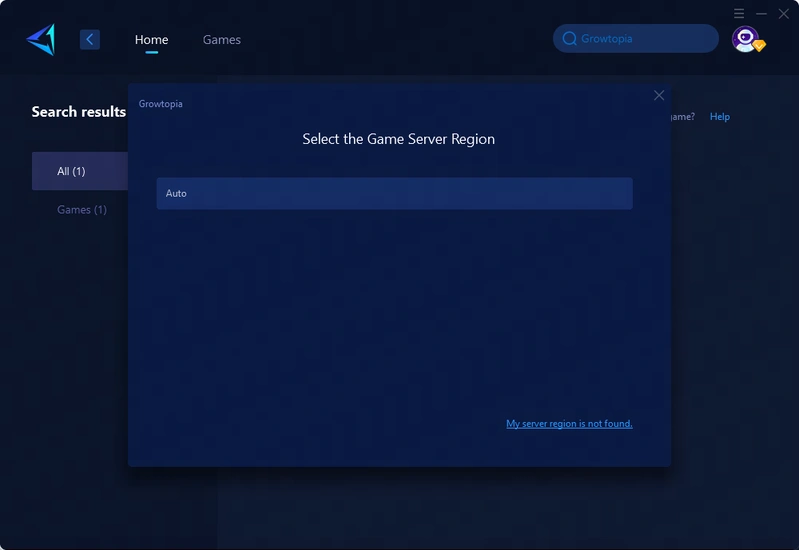
Task: Select the Auto server region option
Action: pos(394,193)
